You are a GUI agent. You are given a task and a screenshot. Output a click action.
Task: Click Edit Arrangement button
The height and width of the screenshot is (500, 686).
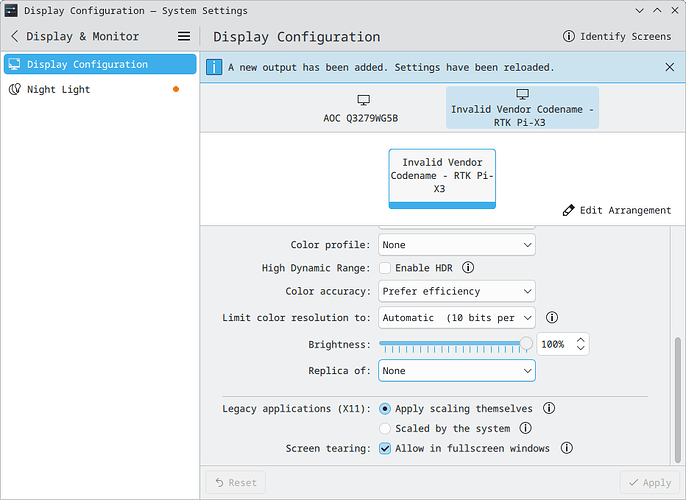[x=616, y=210]
